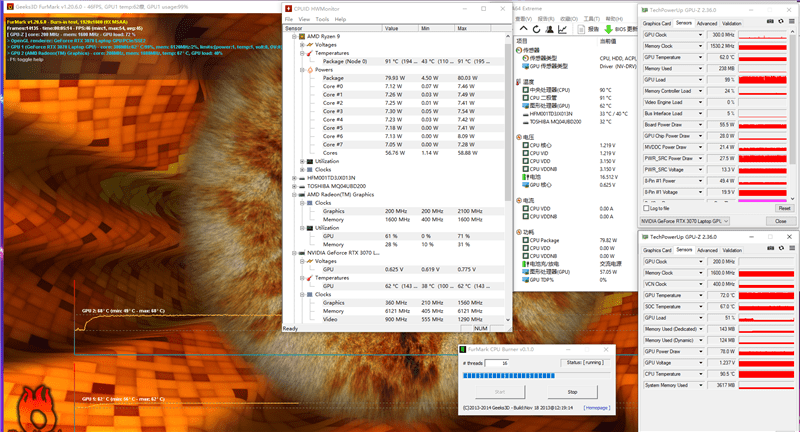800x432 pixels.
Task: Click Utilization icon under AMD Ryzen 9
Action: point(310,161)
